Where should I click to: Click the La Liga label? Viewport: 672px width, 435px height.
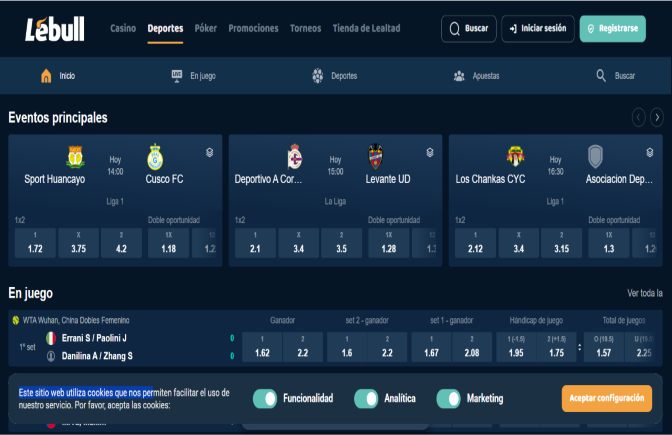tap(335, 201)
